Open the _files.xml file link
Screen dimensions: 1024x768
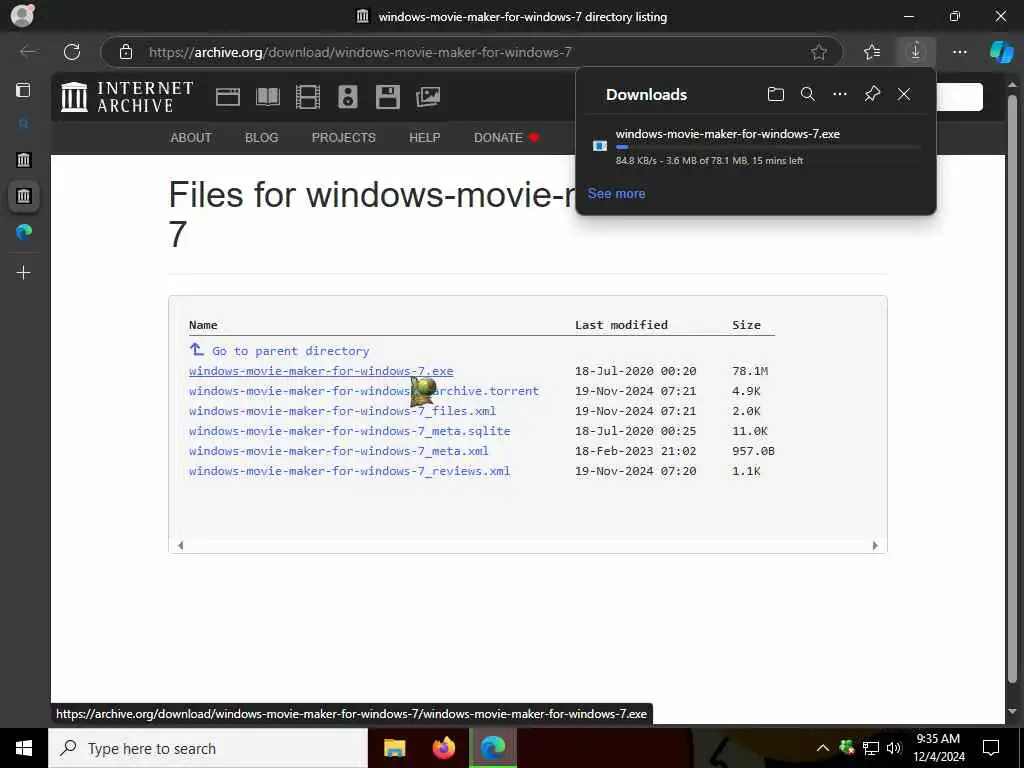(342, 411)
